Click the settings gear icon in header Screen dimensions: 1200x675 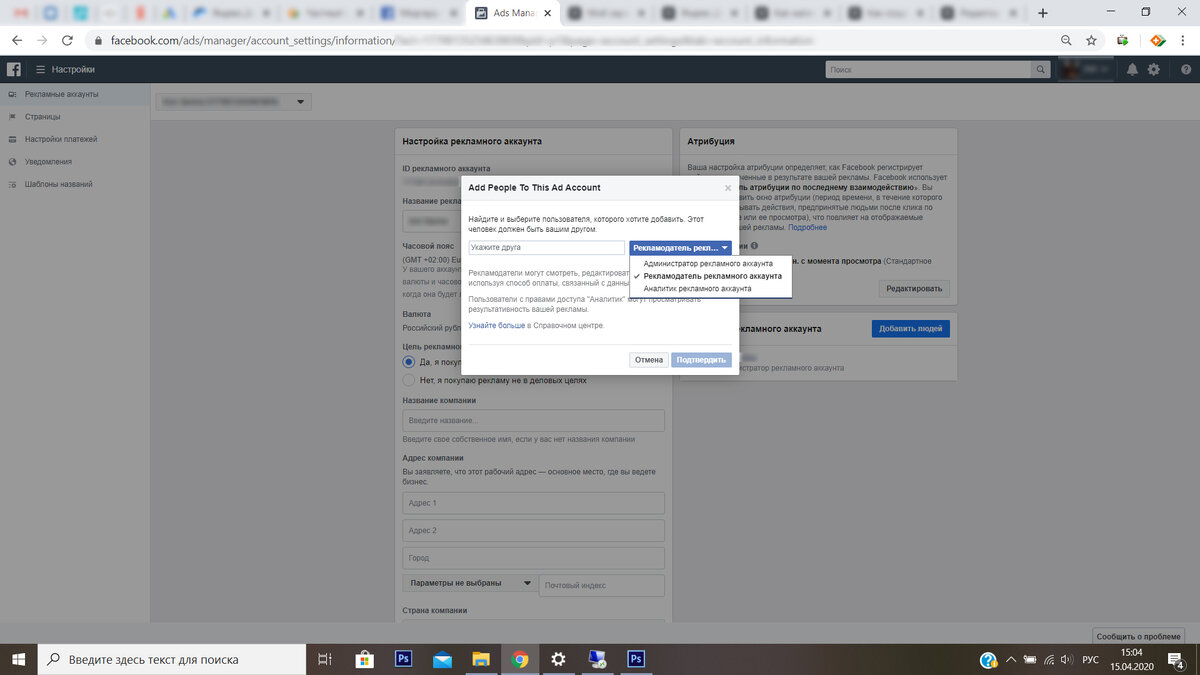[1154, 69]
